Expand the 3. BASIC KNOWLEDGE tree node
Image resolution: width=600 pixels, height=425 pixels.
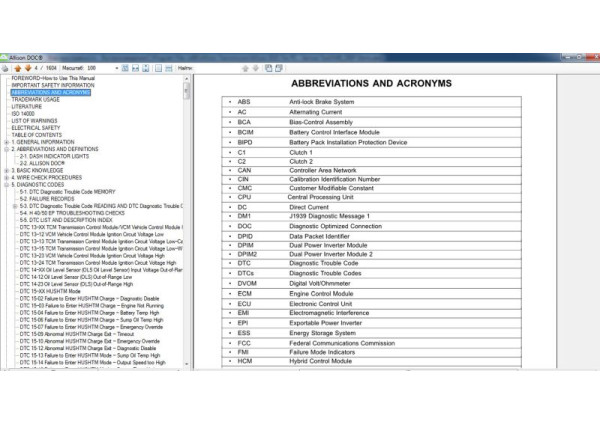pyautogui.click(x=5, y=170)
